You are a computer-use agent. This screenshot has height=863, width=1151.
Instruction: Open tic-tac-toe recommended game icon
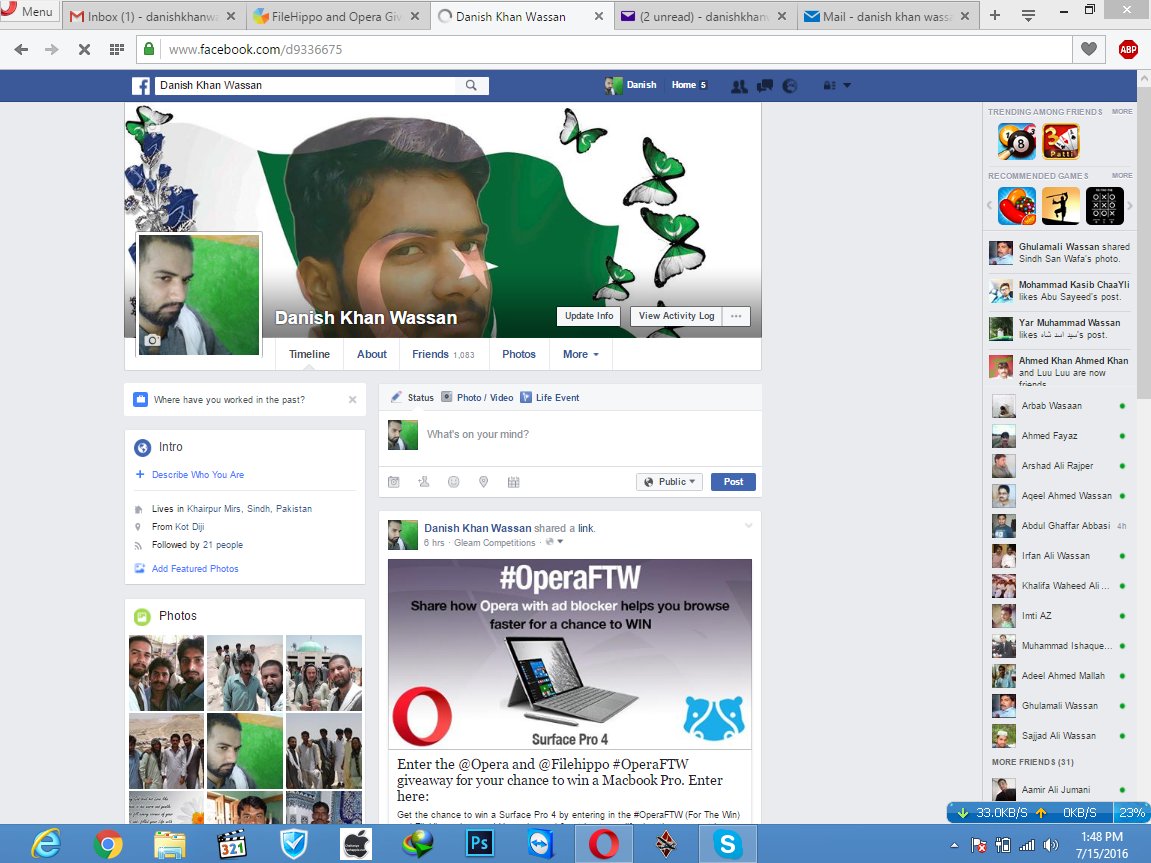coord(1105,205)
